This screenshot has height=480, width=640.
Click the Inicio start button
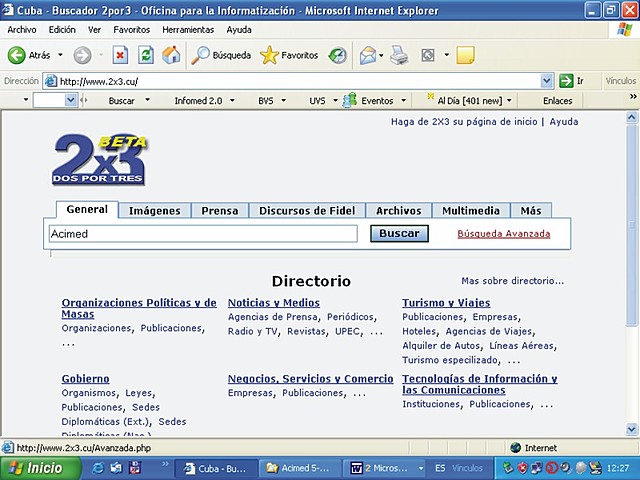pos(40,468)
